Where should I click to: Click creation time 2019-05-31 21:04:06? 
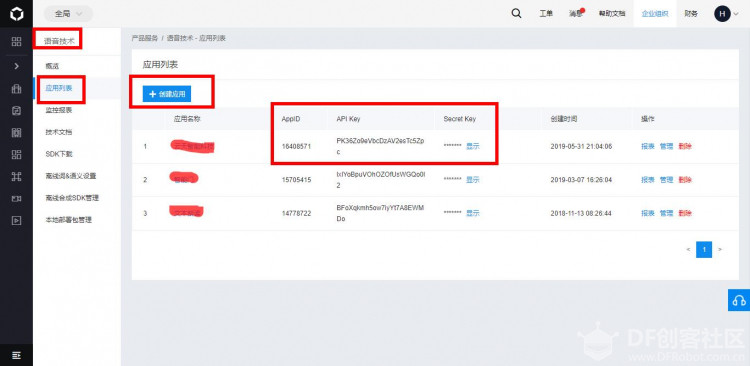coord(581,146)
